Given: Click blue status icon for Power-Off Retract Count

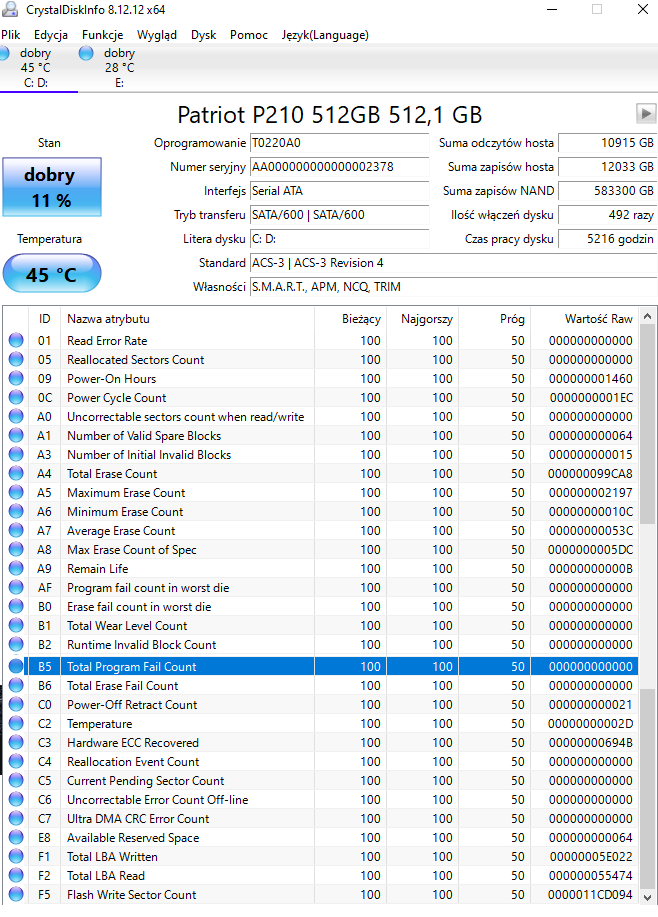Looking at the screenshot, I should pyautogui.click(x=16, y=704).
